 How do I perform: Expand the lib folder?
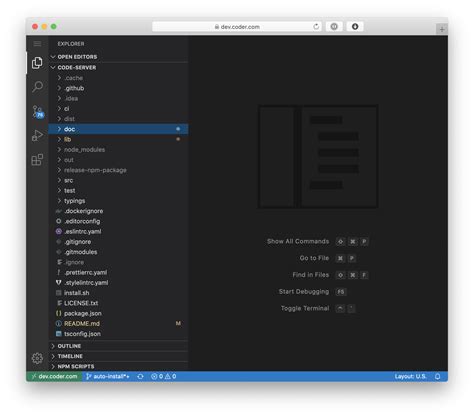coord(119,139)
